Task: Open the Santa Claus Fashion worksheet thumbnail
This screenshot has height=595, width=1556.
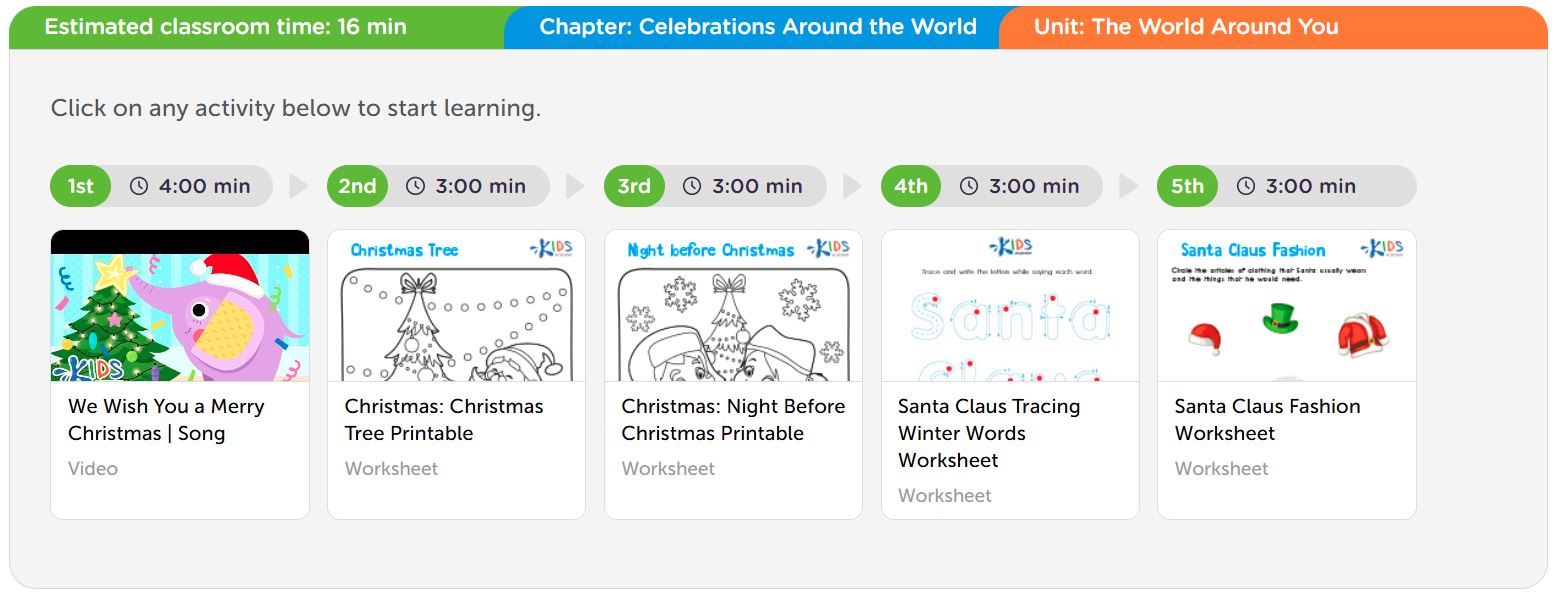Action: [x=1286, y=306]
